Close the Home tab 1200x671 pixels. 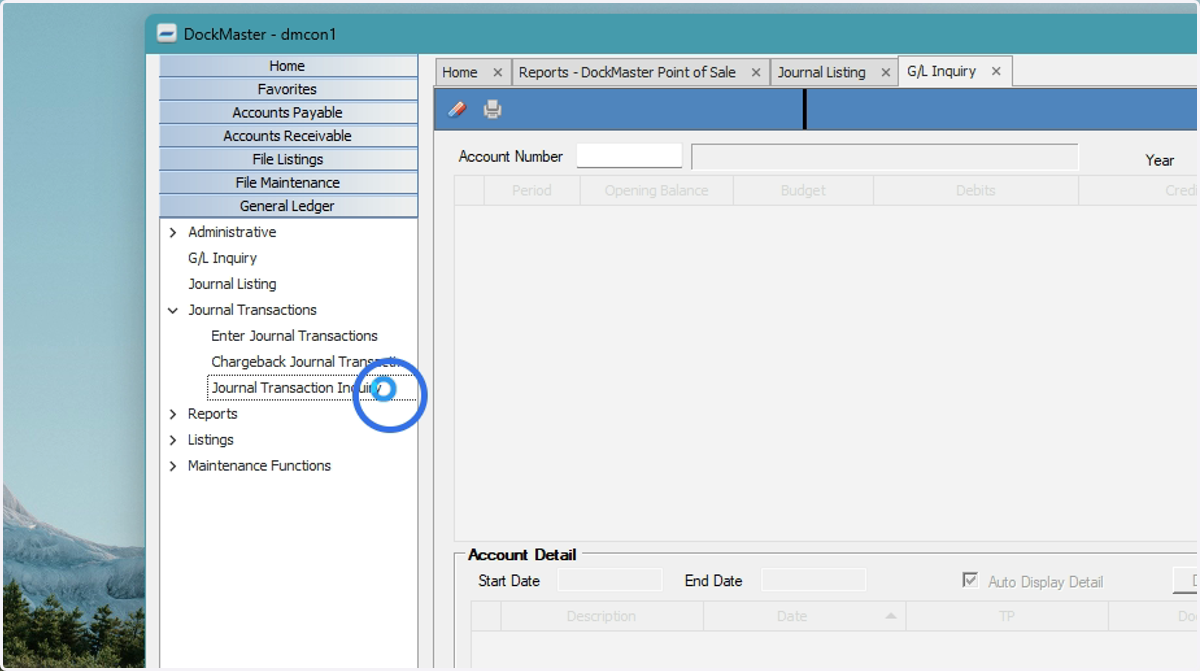coord(497,72)
